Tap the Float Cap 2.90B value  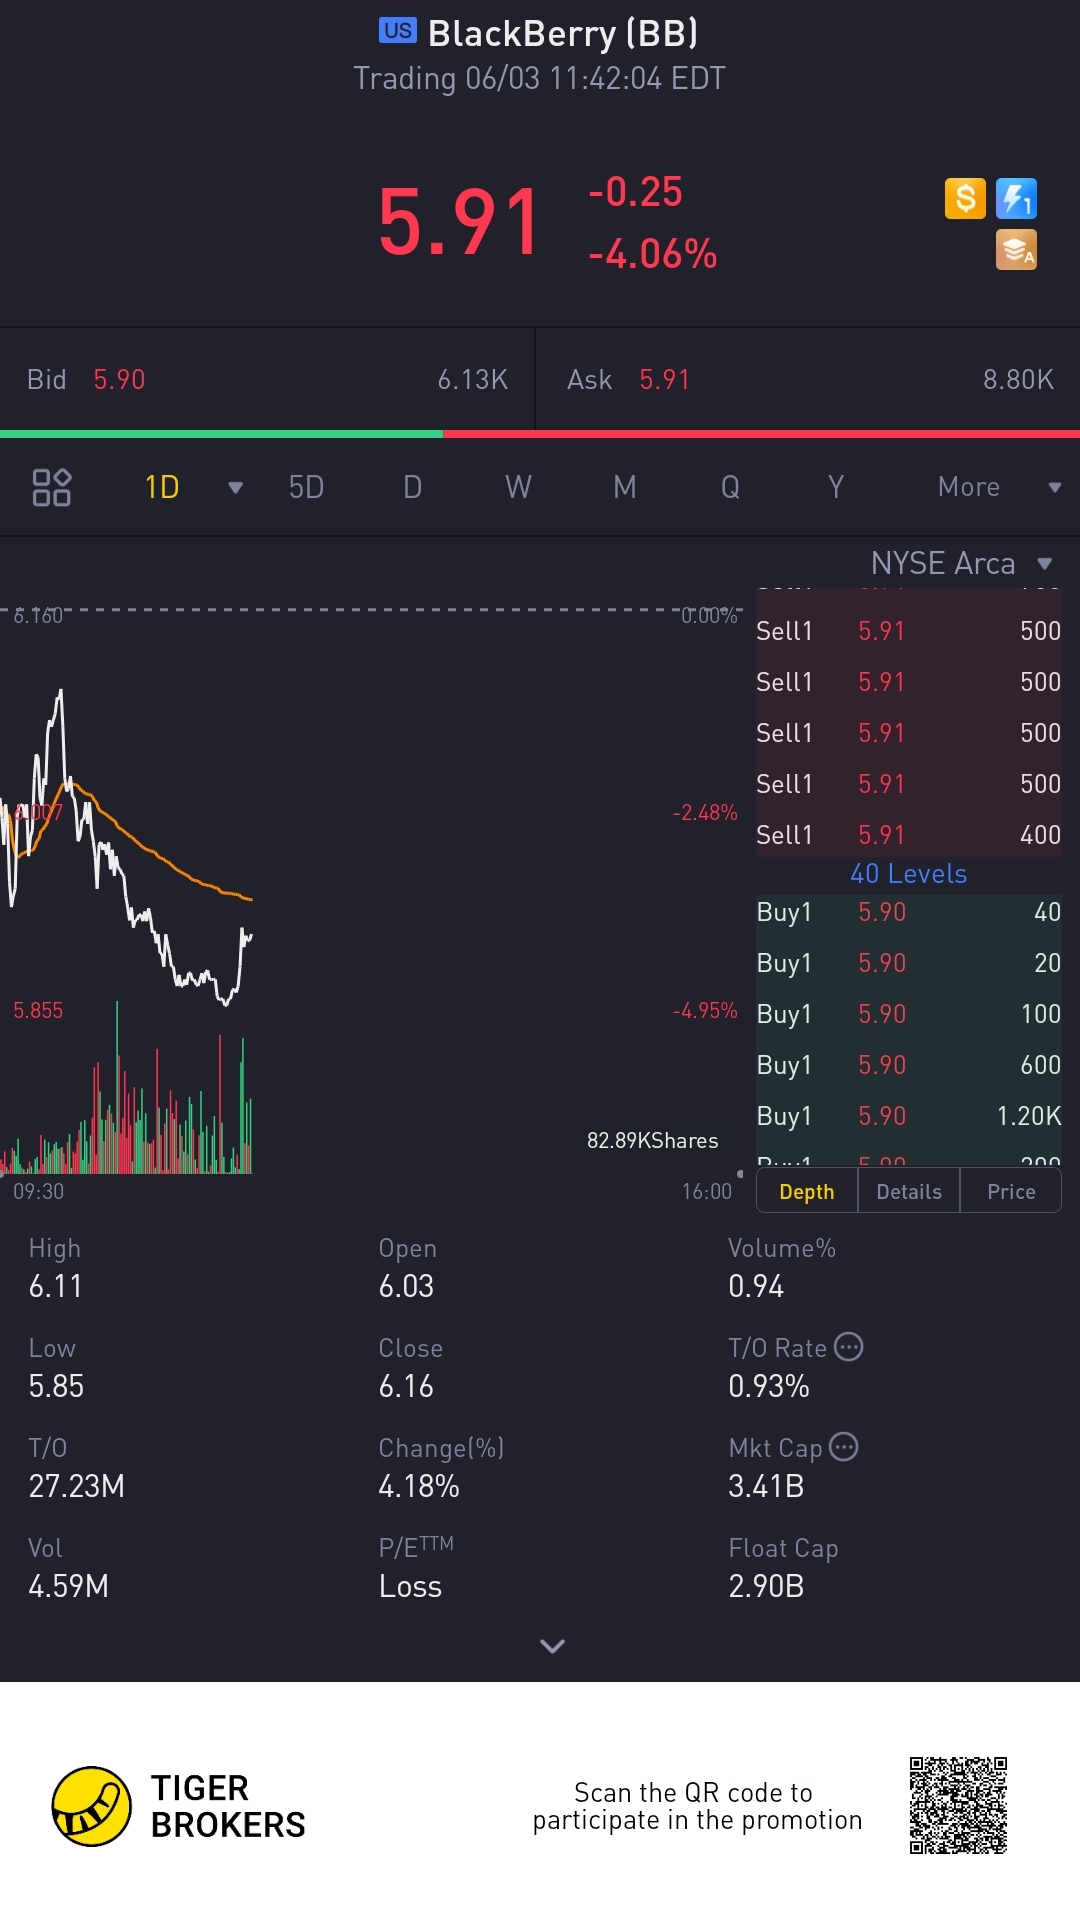click(x=766, y=1586)
